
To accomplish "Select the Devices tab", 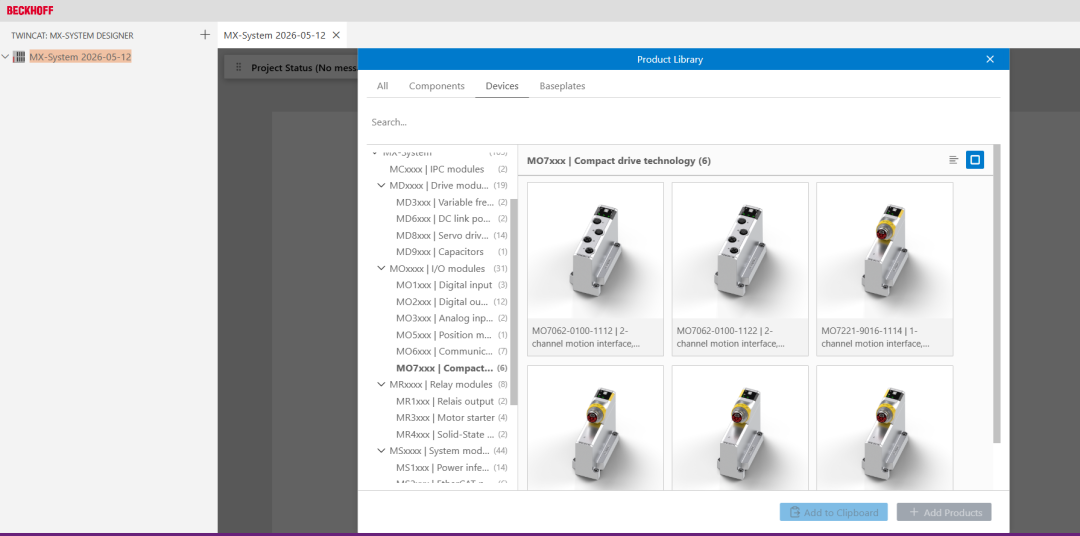I will click(502, 86).
